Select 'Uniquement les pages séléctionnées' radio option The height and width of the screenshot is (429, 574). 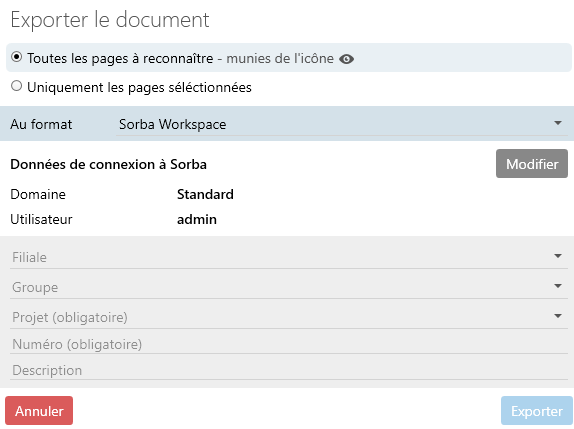[16, 86]
